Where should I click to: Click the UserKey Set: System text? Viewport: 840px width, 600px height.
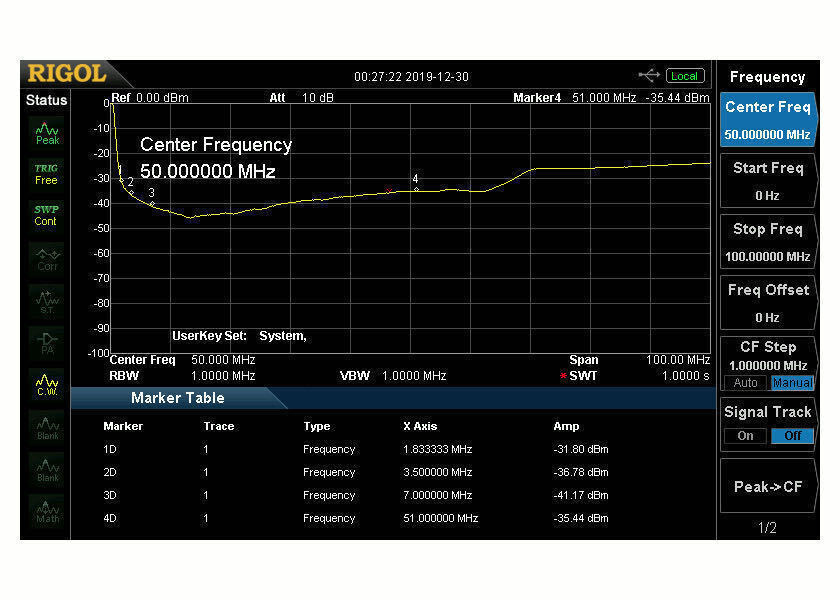click(239, 336)
